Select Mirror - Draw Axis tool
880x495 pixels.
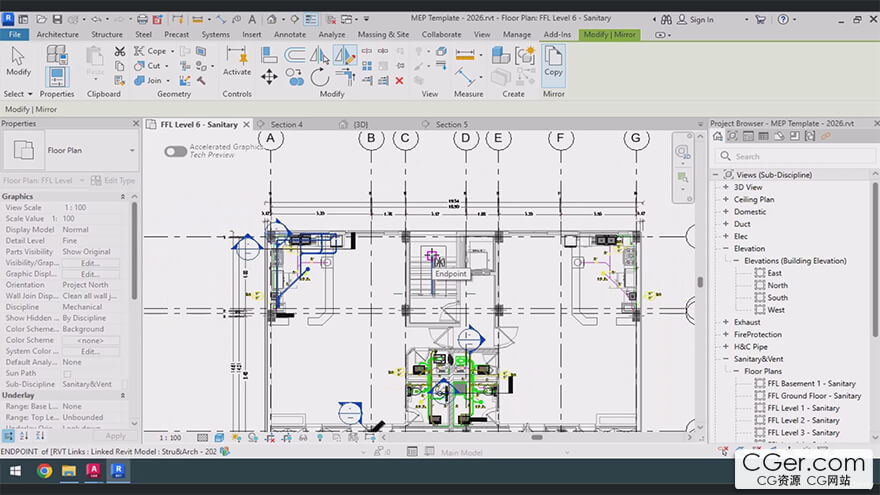pyautogui.click(x=346, y=55)
